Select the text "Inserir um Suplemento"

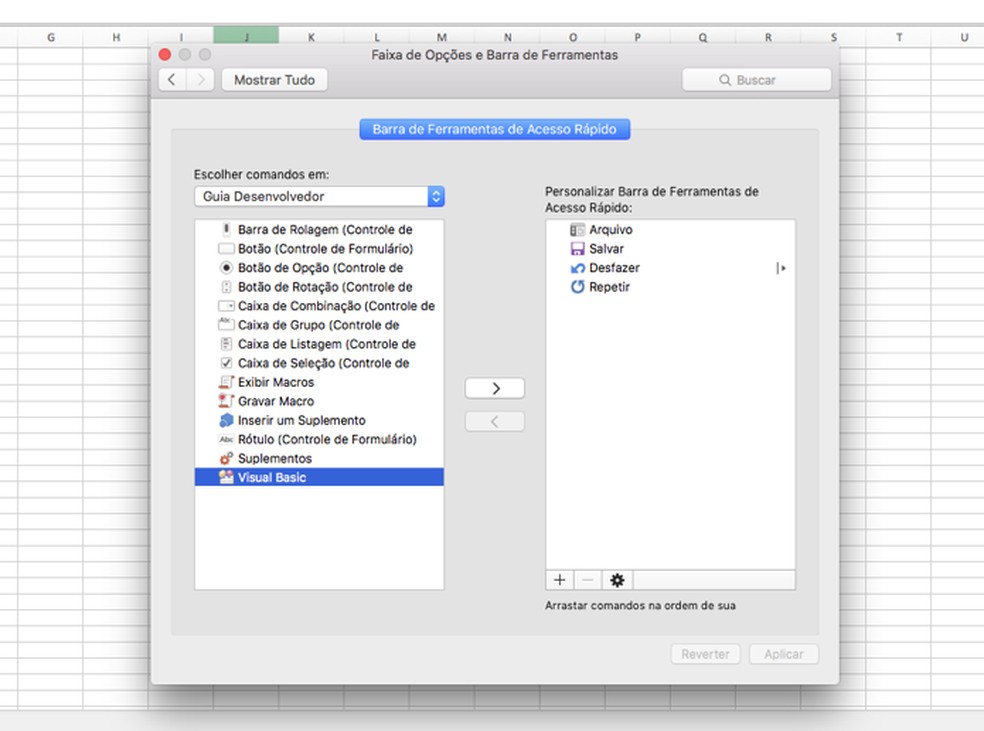click(x=301, y=420)
